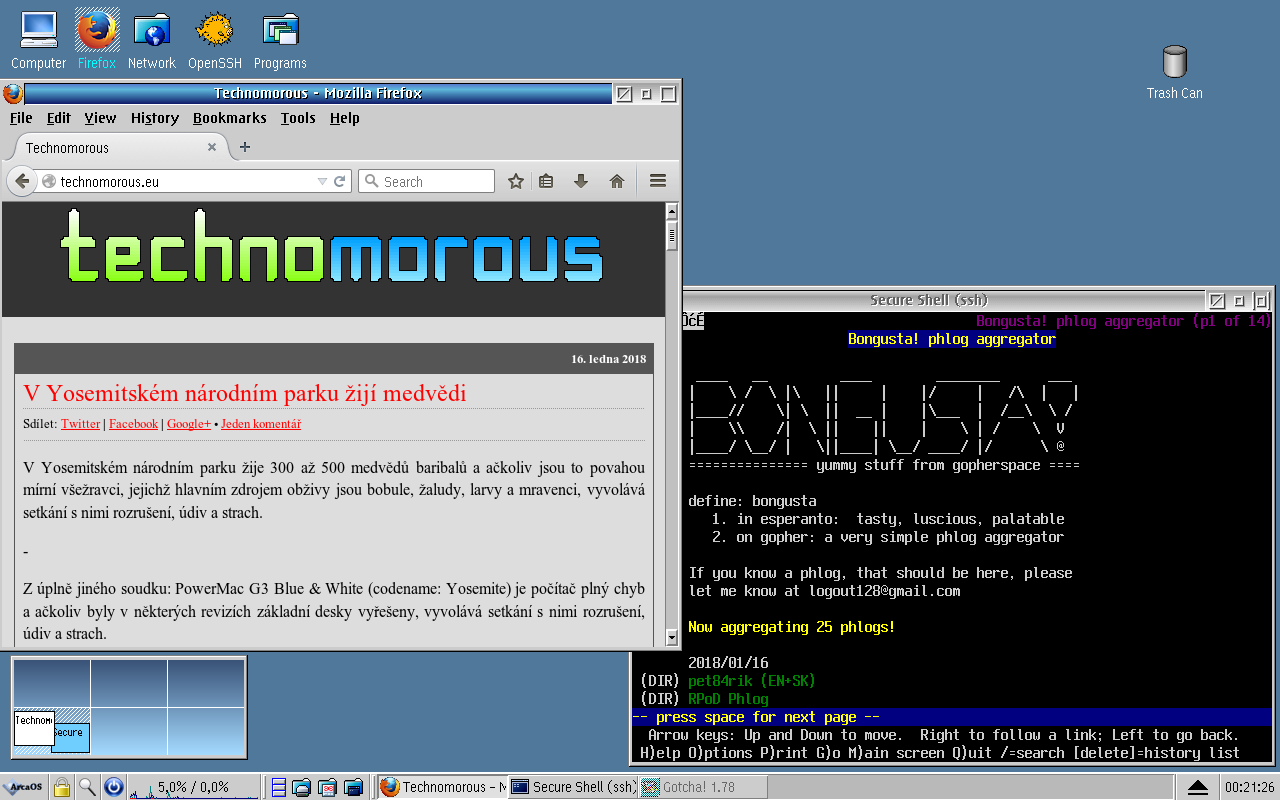The width and height of the screenshot is (1280, 800).
Task: Bookmark this page with the star icon
Action: point(516,181)
